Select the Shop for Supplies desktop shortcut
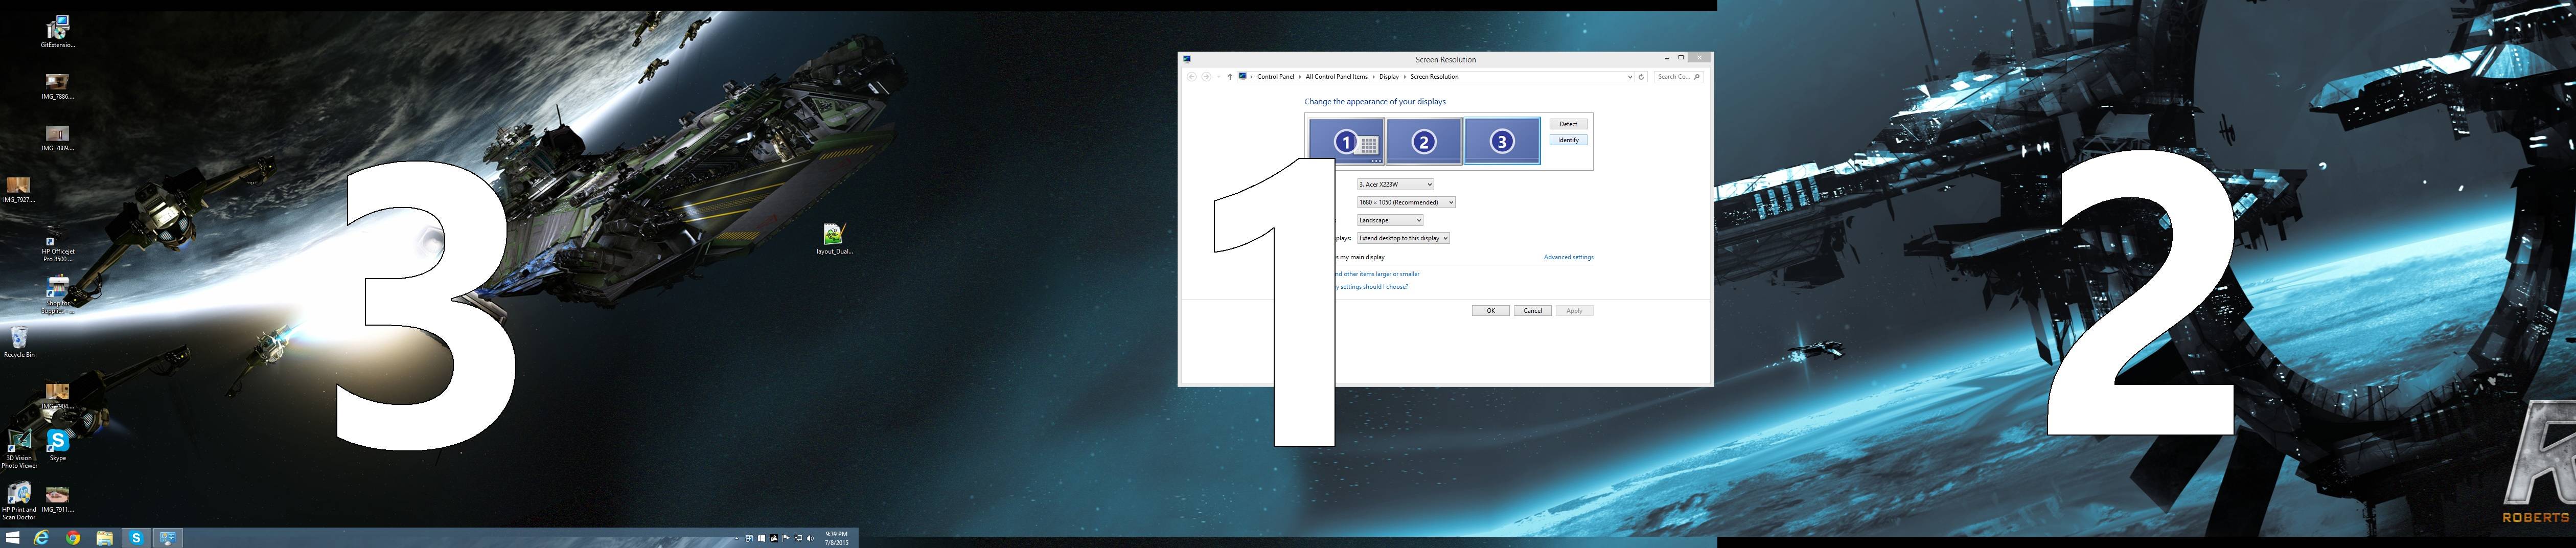Screen dimensions: 2576x548 pyautogui.click(x=58, y=294)
